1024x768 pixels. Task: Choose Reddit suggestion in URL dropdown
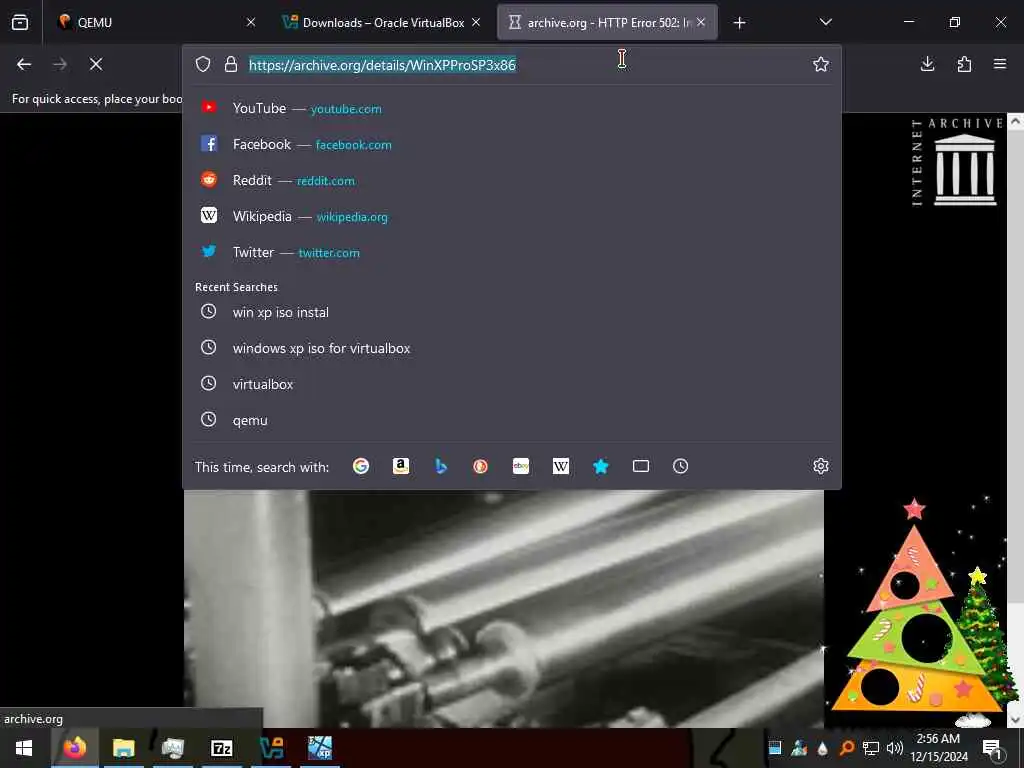click(x=511, y=180)
